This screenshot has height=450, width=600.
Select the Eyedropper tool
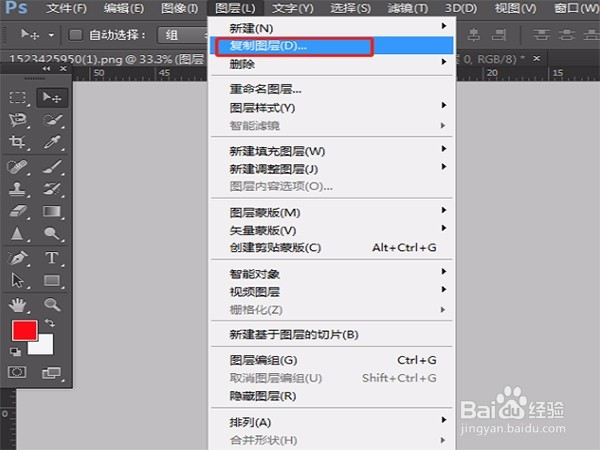tap(52, 142)
